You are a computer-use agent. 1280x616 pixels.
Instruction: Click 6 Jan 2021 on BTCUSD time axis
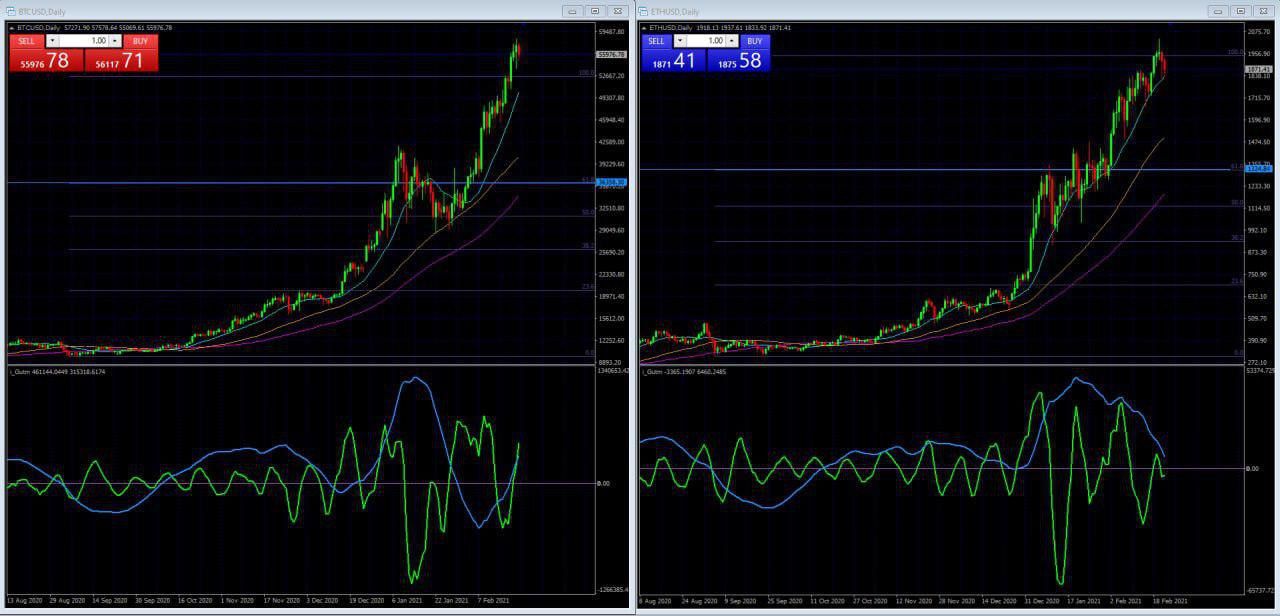(407, 600)
